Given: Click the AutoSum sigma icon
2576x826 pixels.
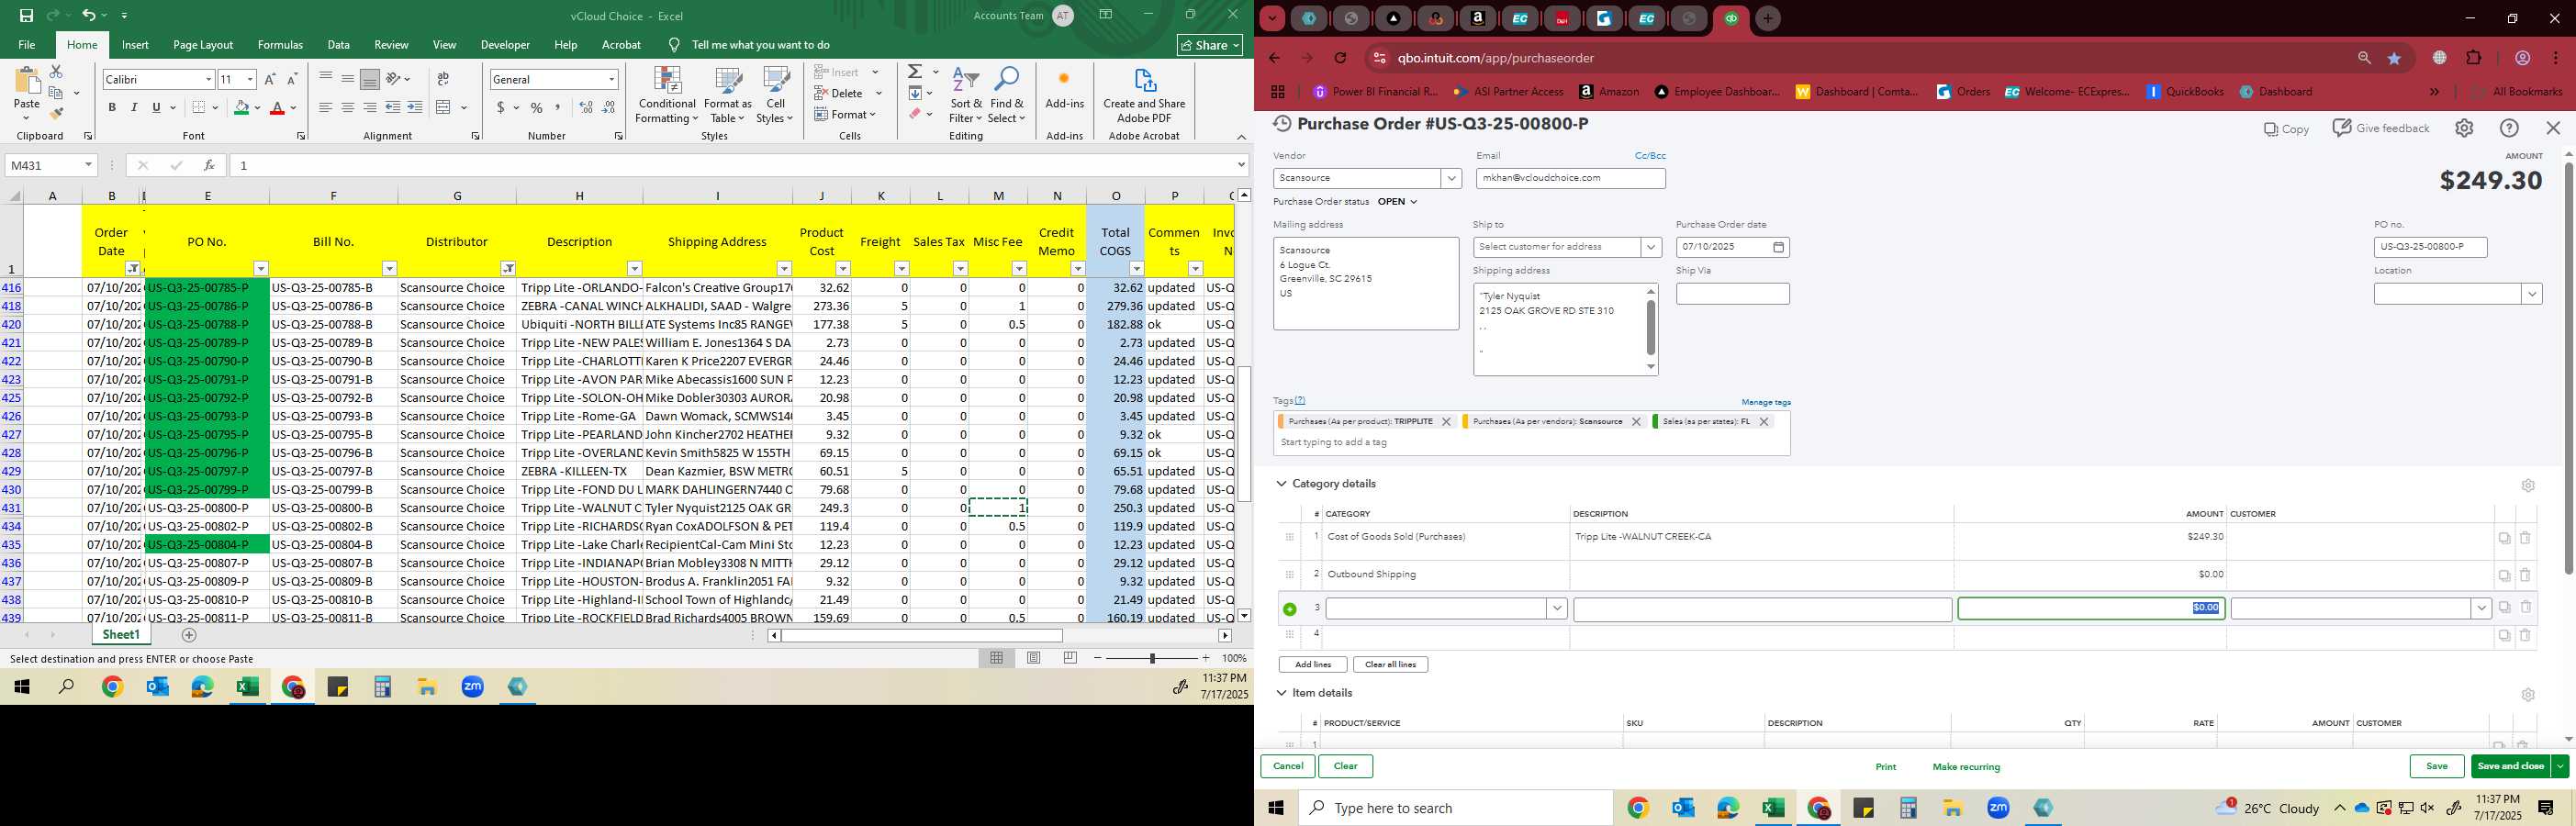Looking at the screenshot, I should (915, 72).
